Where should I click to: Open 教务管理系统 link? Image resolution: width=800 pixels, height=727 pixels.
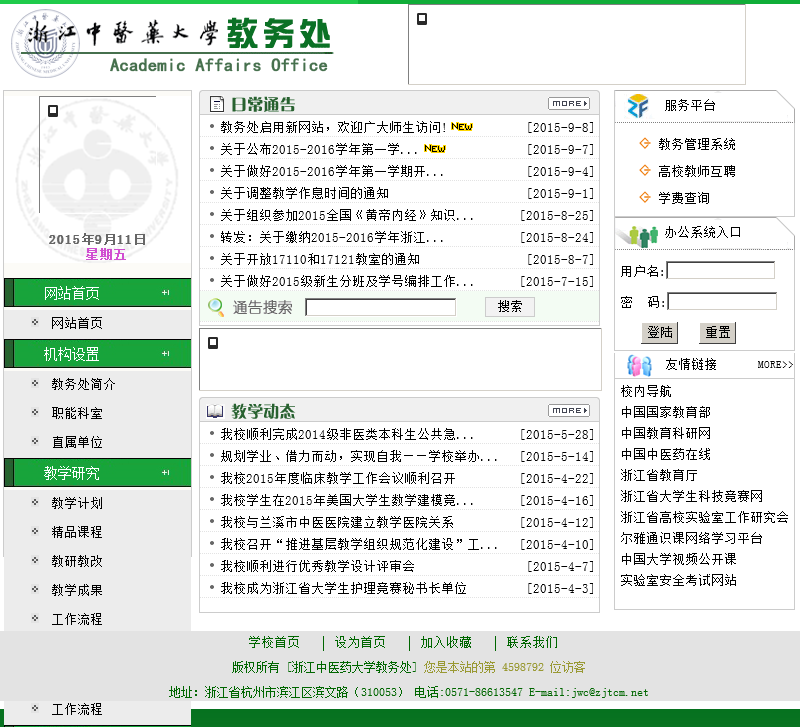697,144
